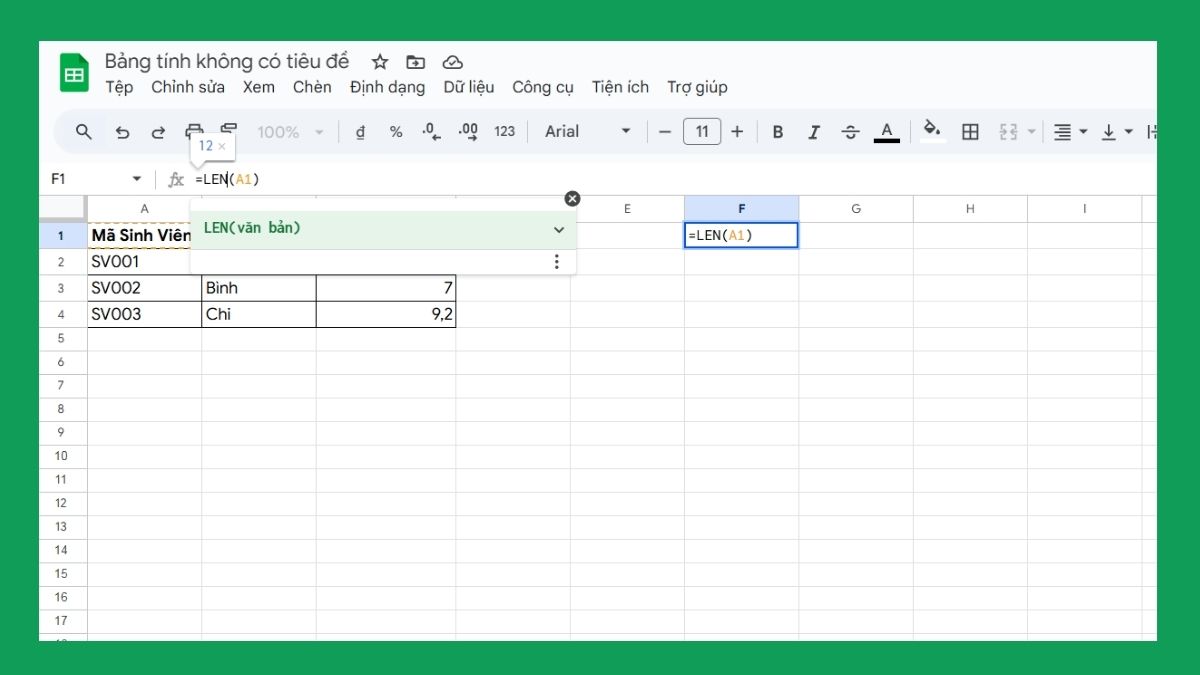Select column A header
Screen dimensions: 1200x675
tap(144, 208)
